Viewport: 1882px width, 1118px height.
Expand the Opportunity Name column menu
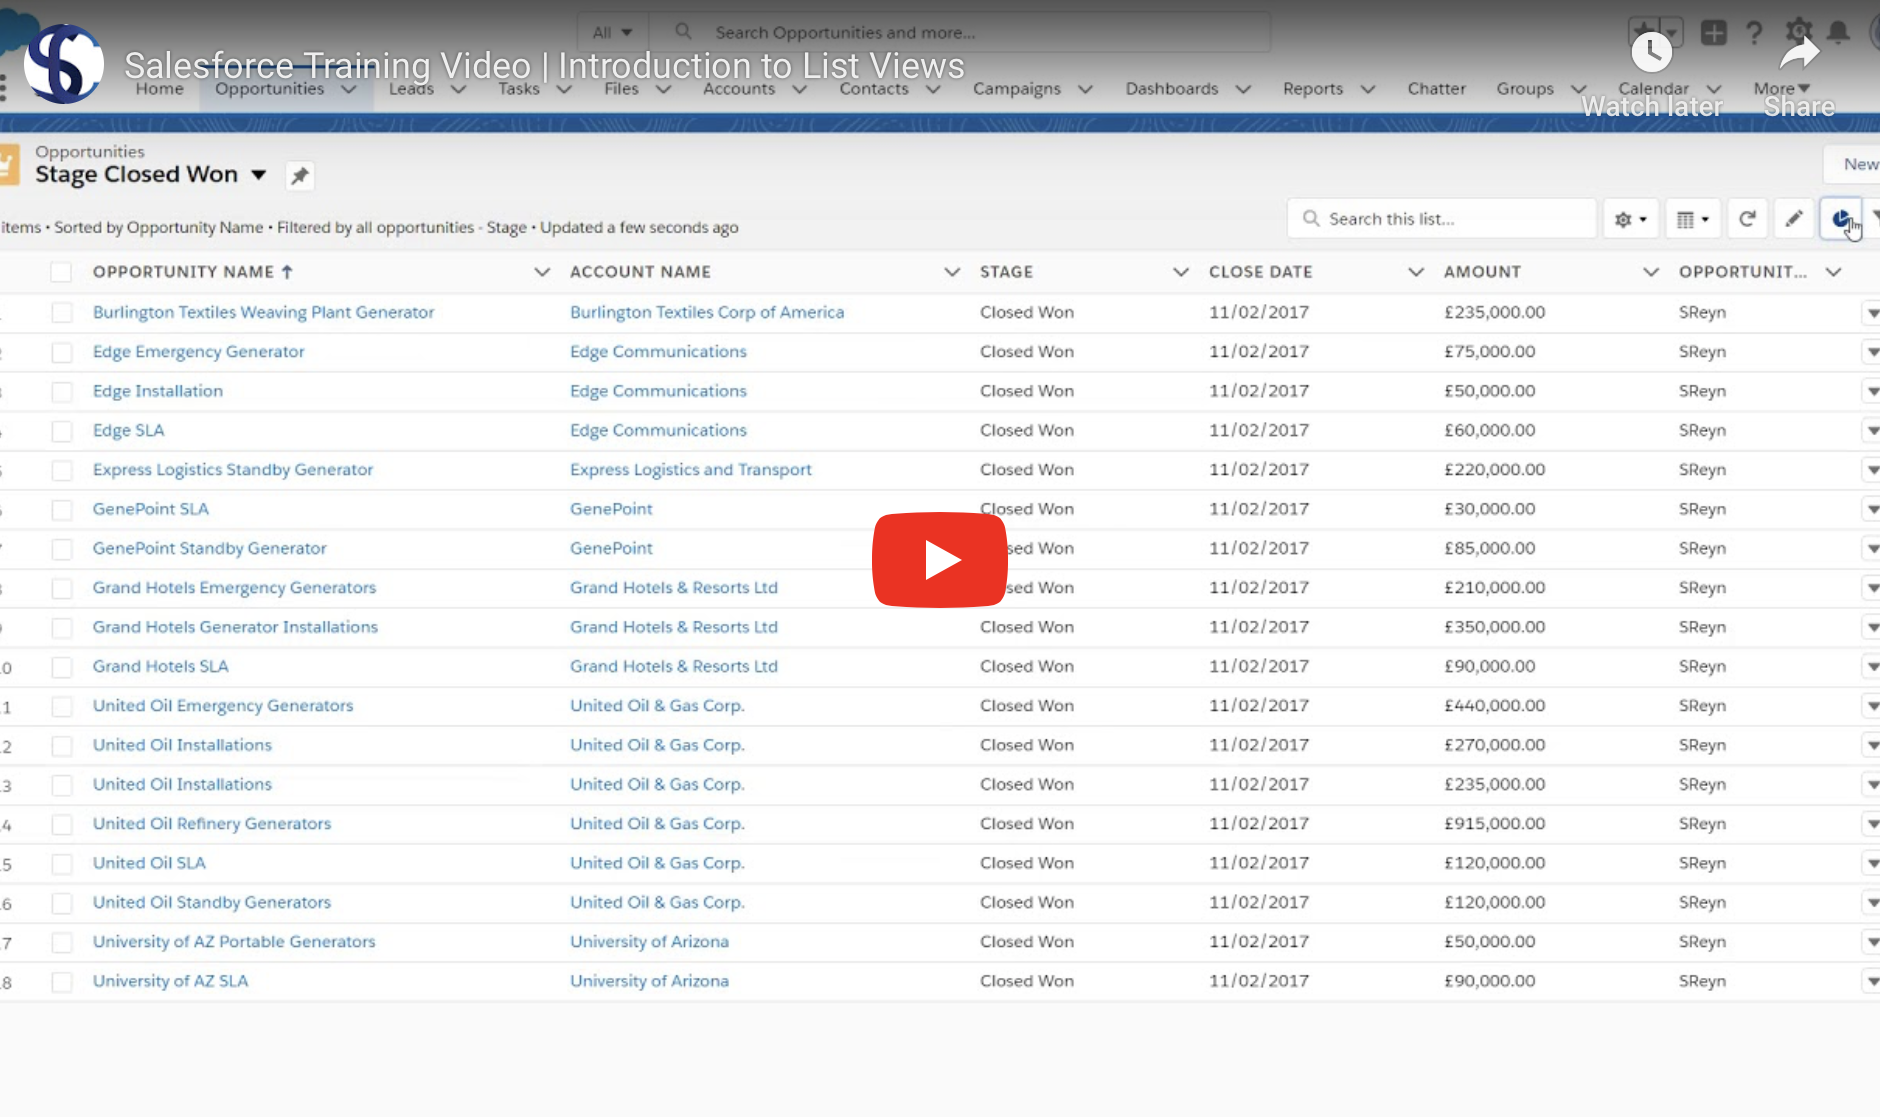coord(542,272)
